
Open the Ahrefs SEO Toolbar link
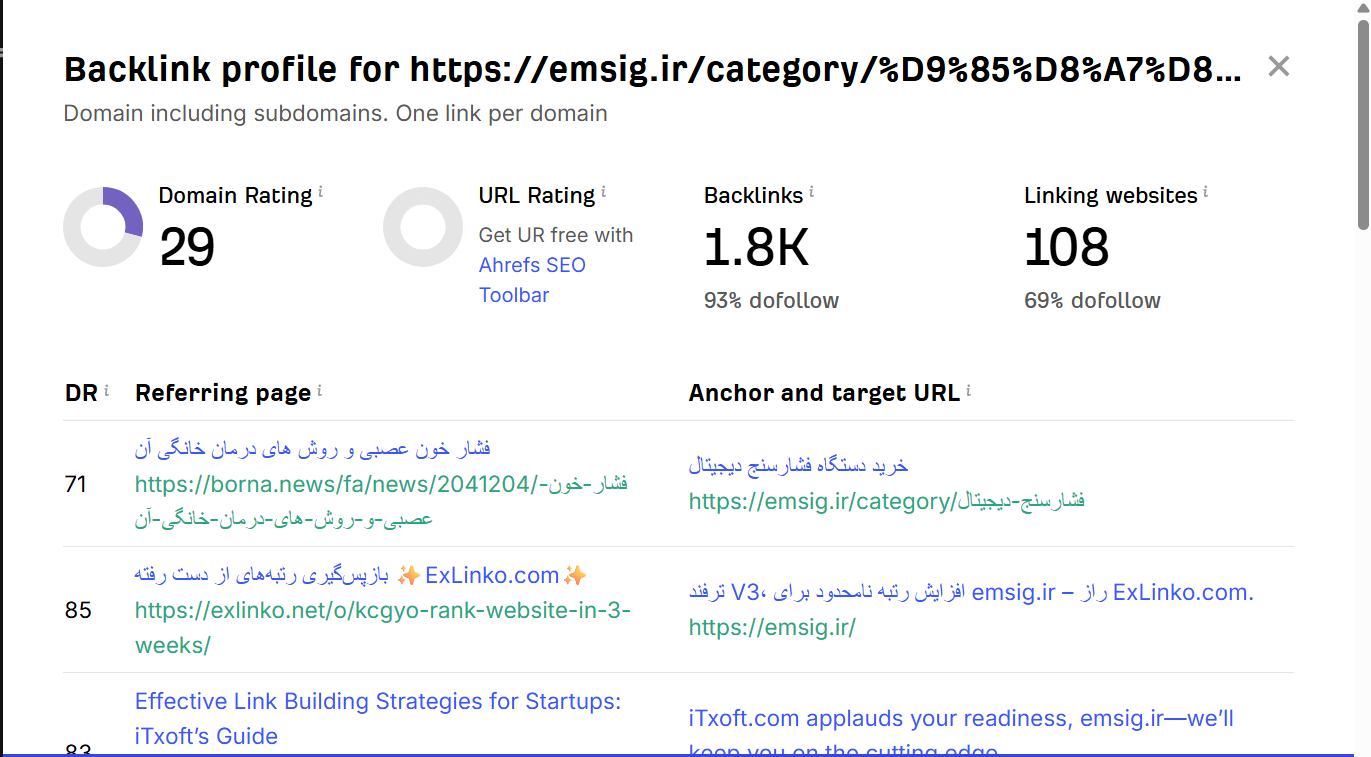532,280
